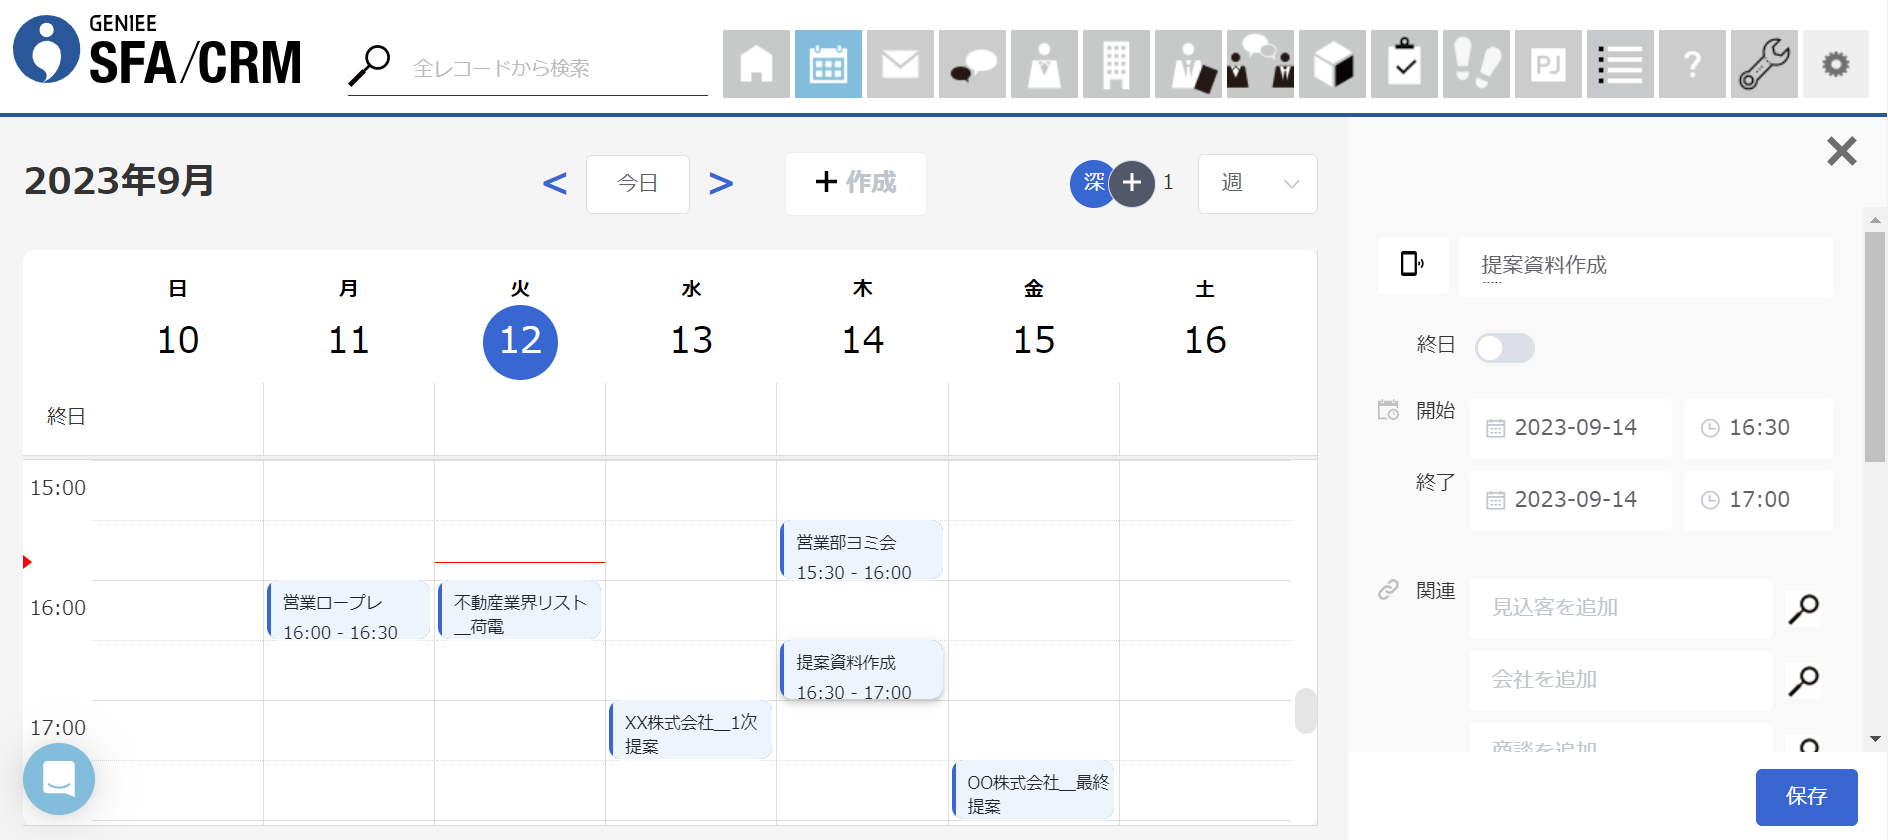Open the 営業部ヨミ会 event

pos(861,550)
